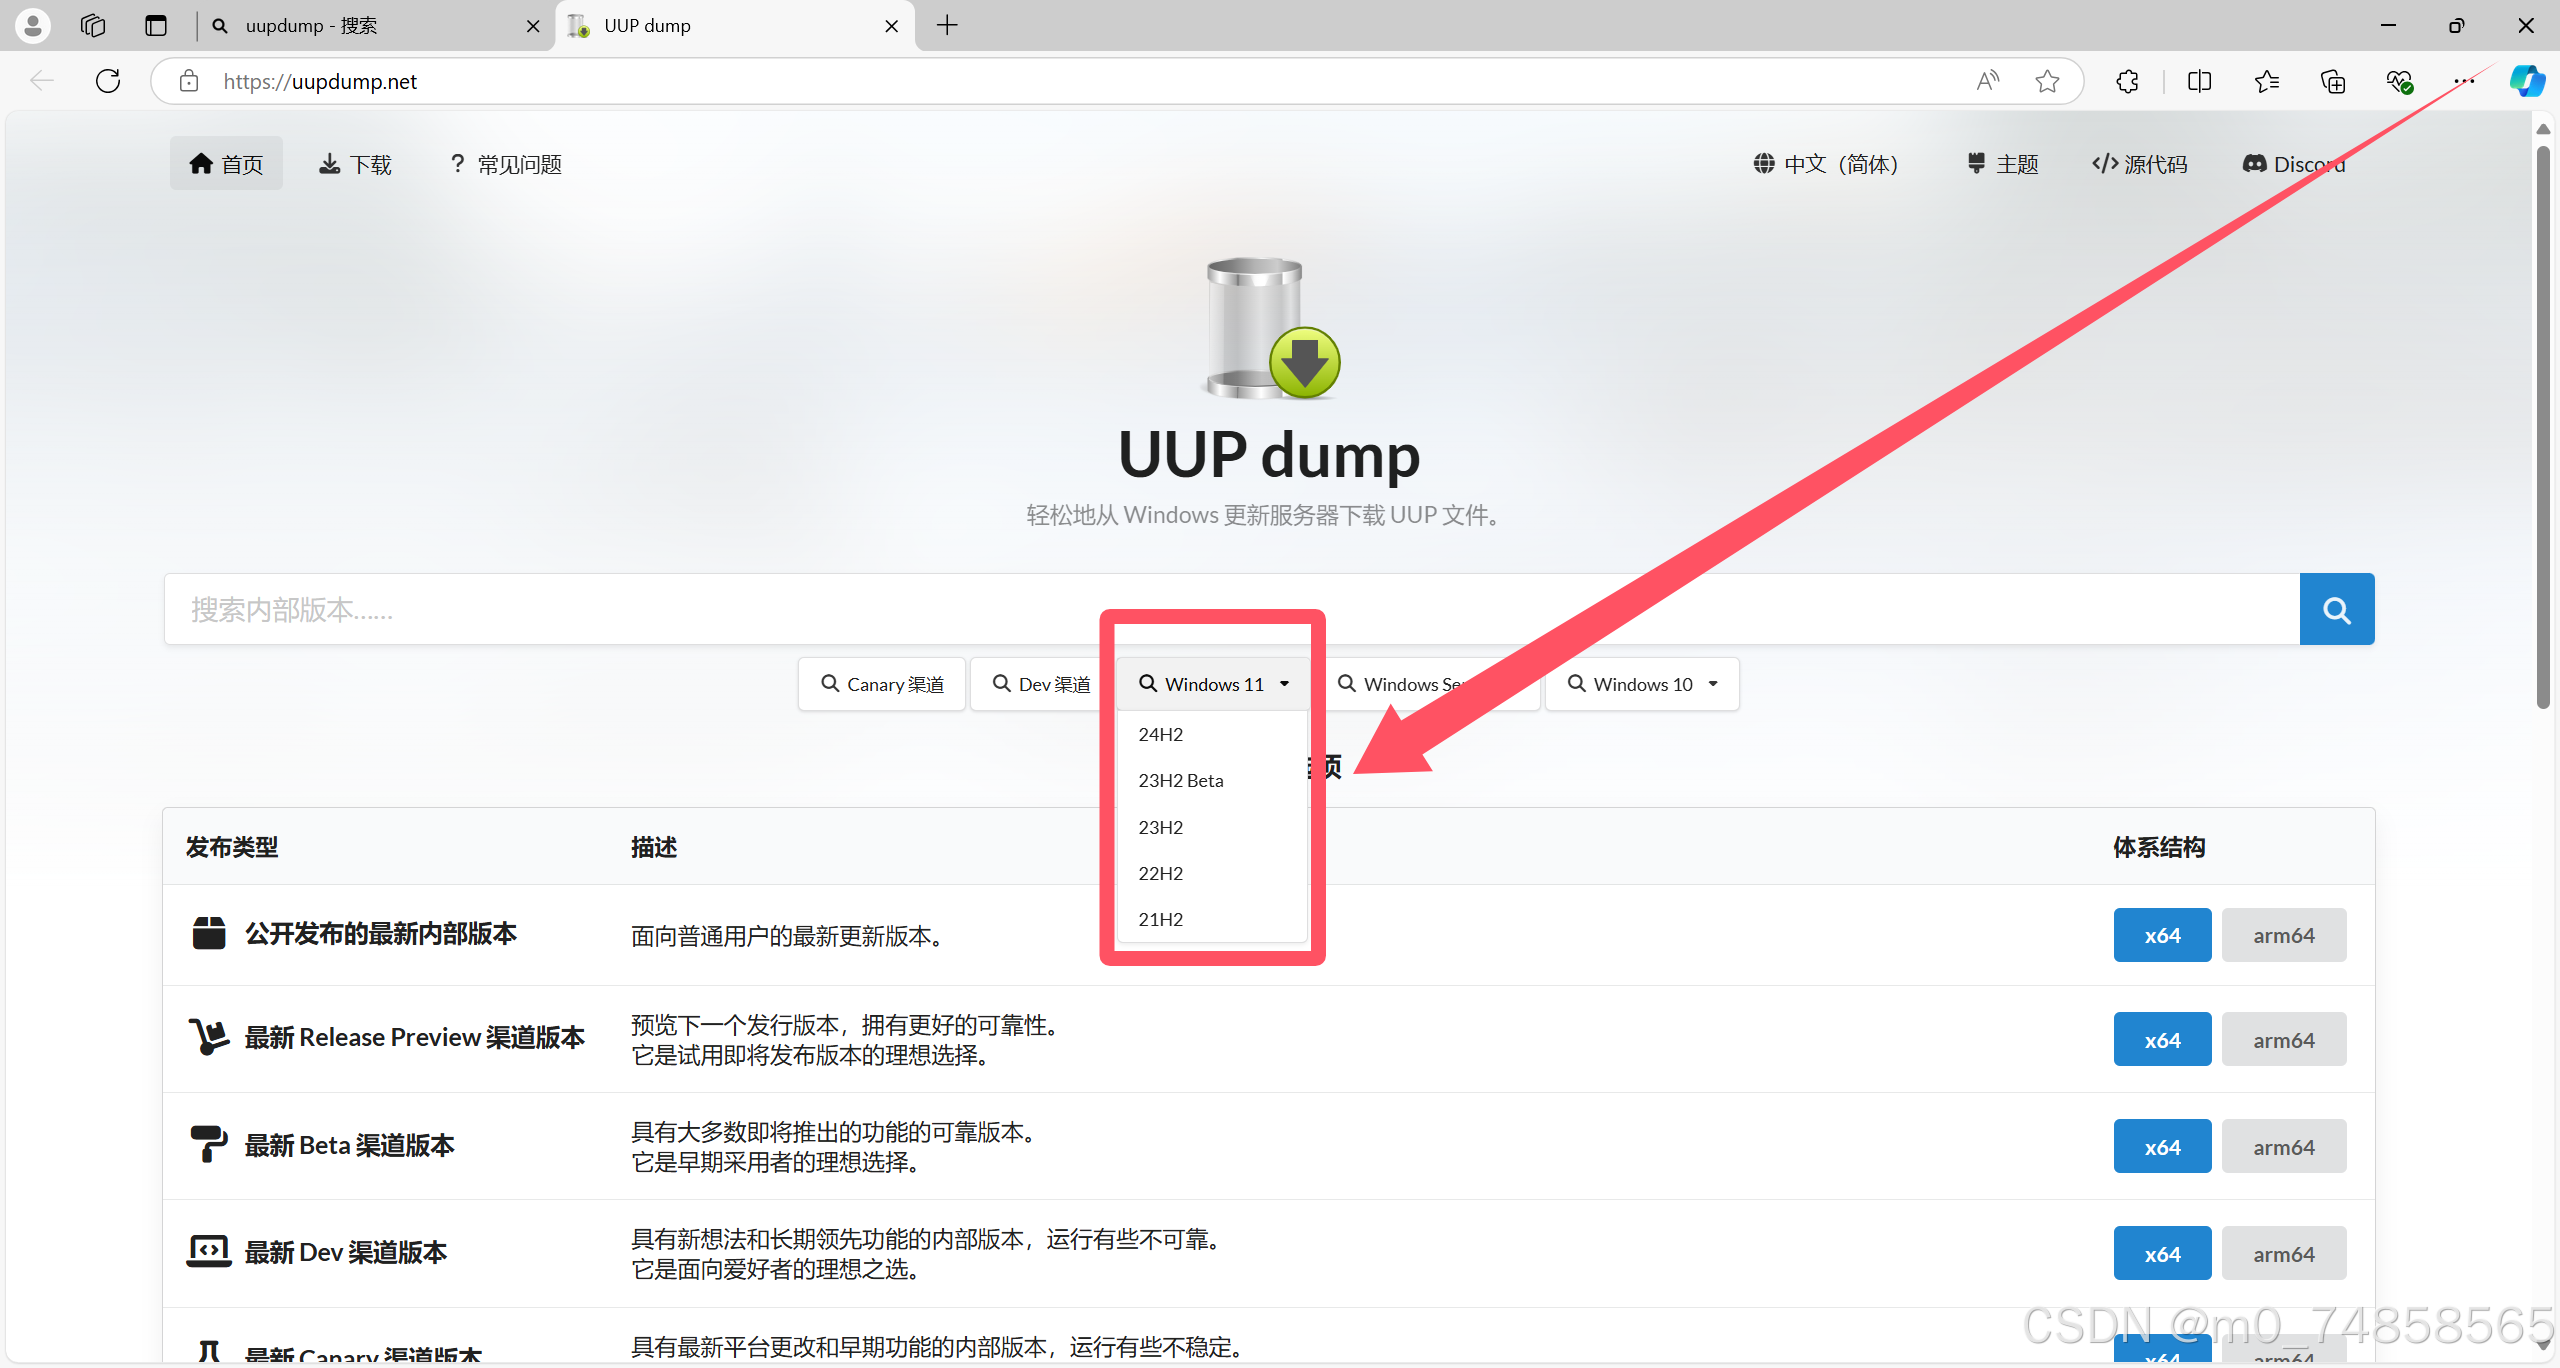
Task: Toggle split screen icon
Action: click(x=2199, y=81)
